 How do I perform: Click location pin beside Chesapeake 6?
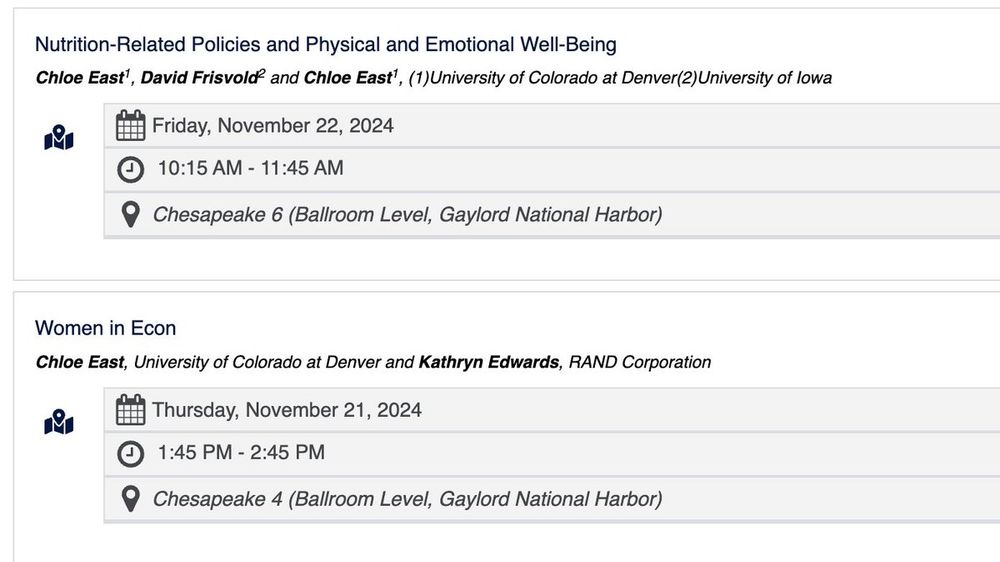pos(130,214)
